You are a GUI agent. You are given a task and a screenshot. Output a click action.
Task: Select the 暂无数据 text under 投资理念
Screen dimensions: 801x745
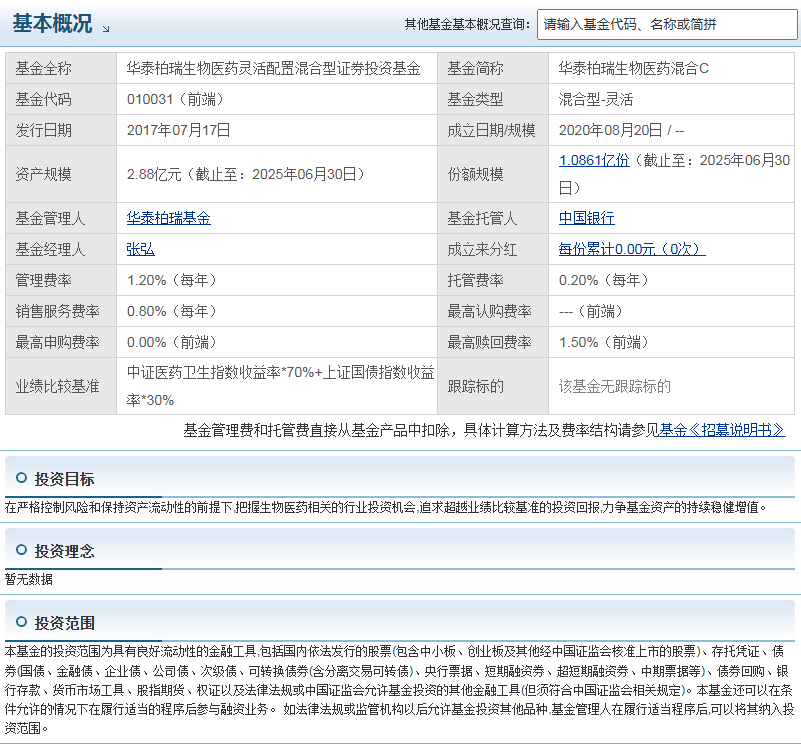tap(29, 579)
